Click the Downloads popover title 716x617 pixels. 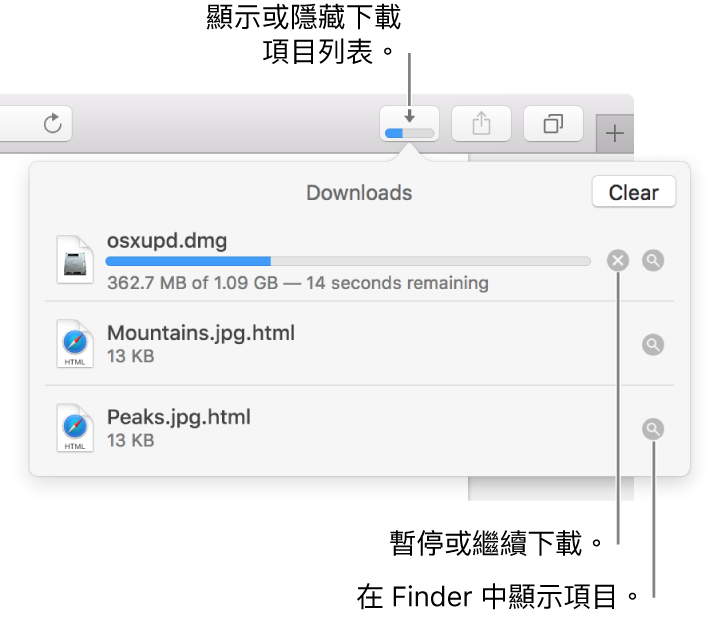[359, 193]
